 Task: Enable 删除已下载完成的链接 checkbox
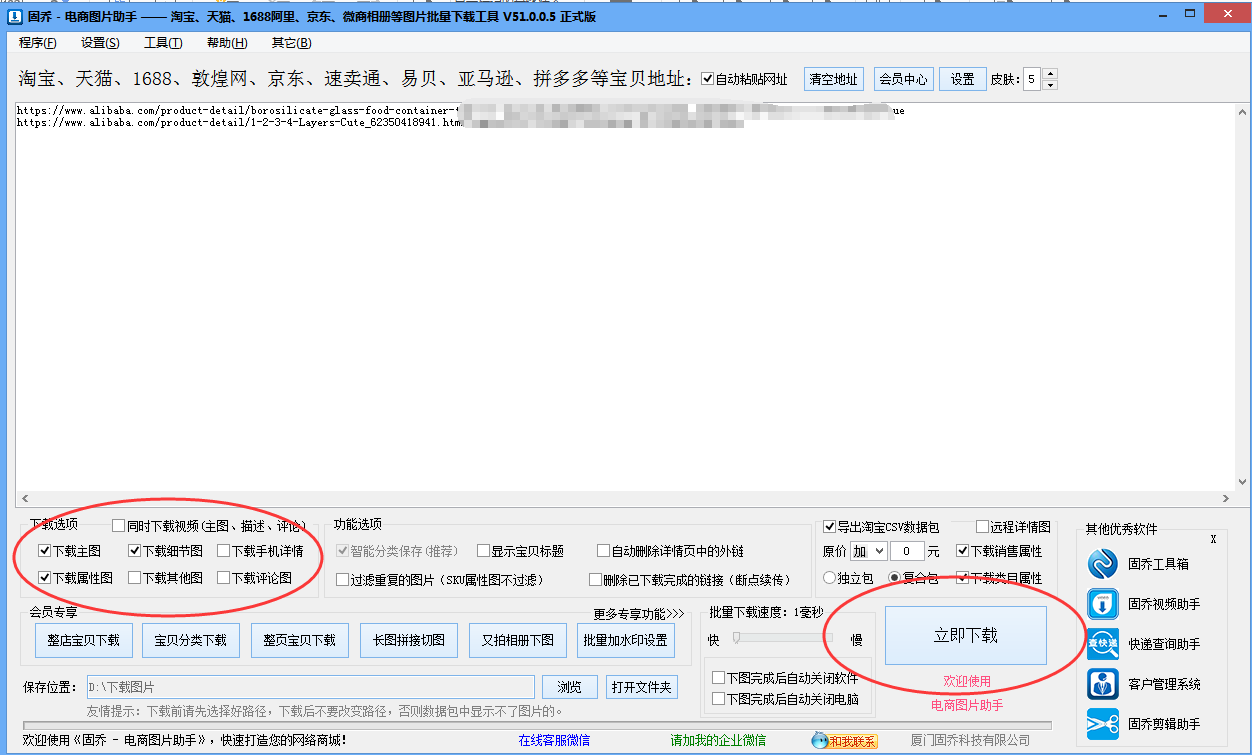pos(595,580)
